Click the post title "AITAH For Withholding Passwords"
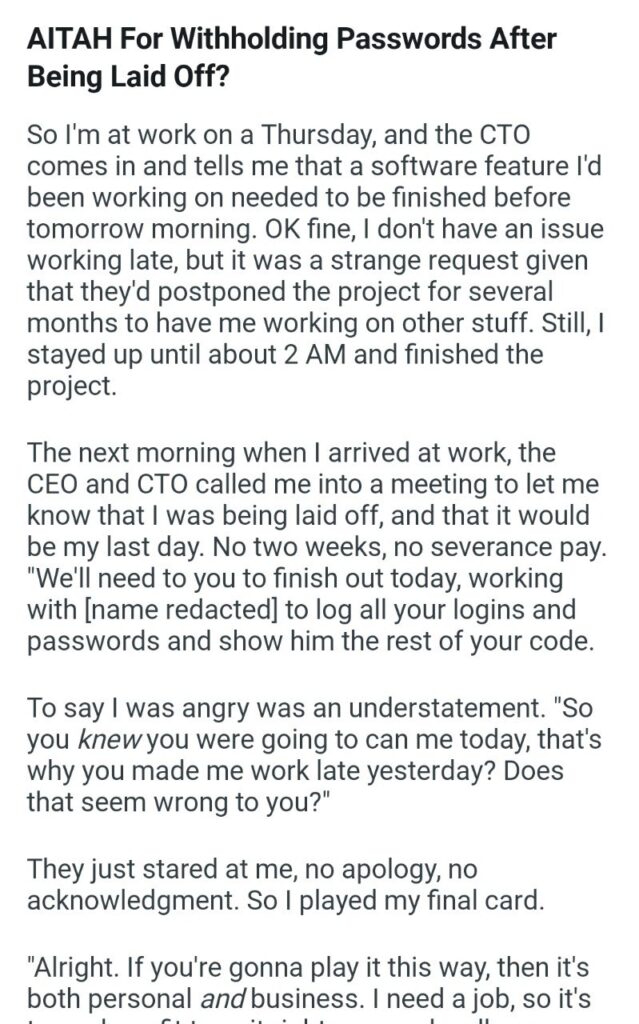Screen dimensions: 639x1024 (x=291, y=41)
